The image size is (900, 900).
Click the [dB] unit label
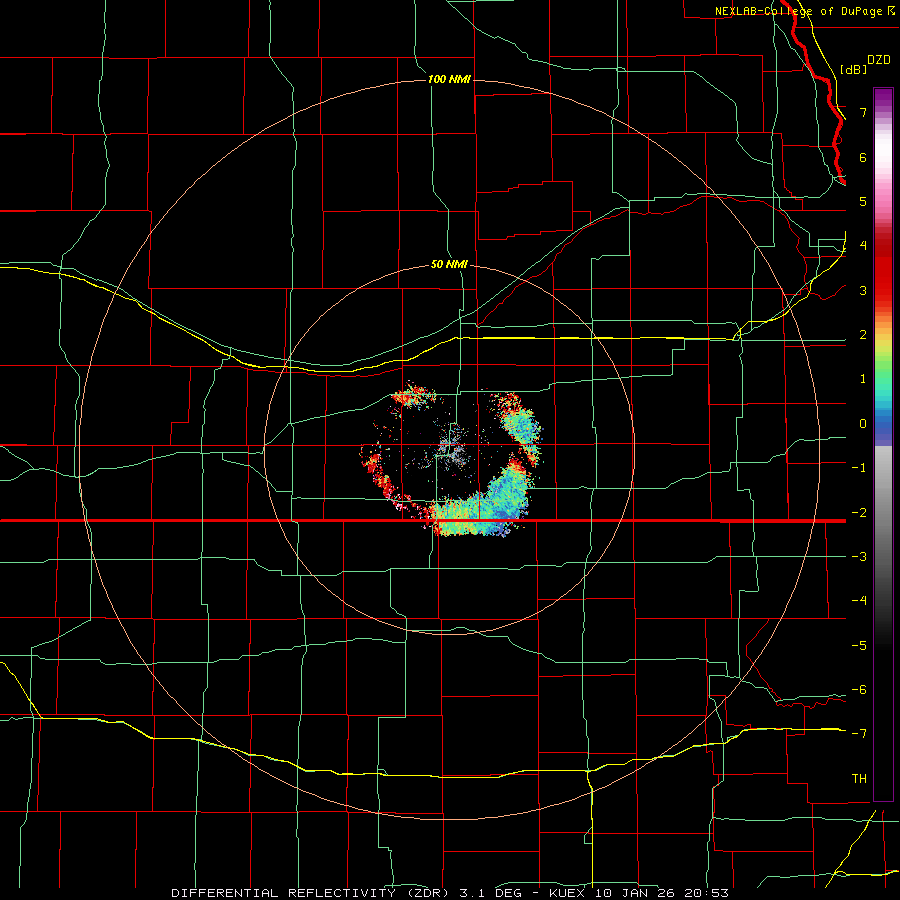pos(854,69)
